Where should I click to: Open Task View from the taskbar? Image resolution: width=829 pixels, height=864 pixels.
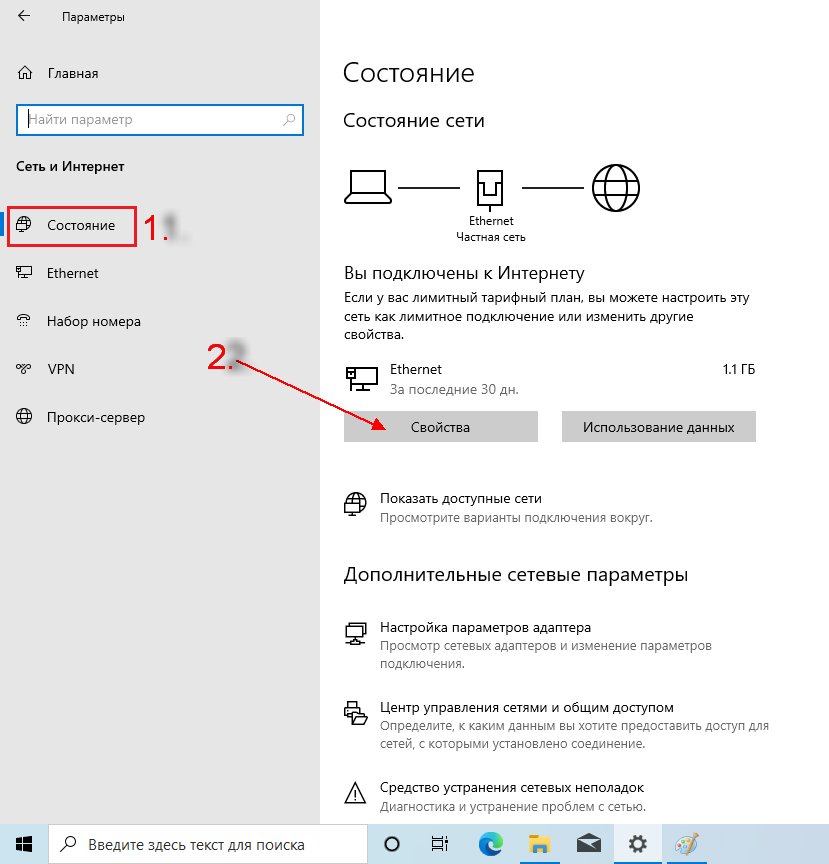[x=438, y=843]
